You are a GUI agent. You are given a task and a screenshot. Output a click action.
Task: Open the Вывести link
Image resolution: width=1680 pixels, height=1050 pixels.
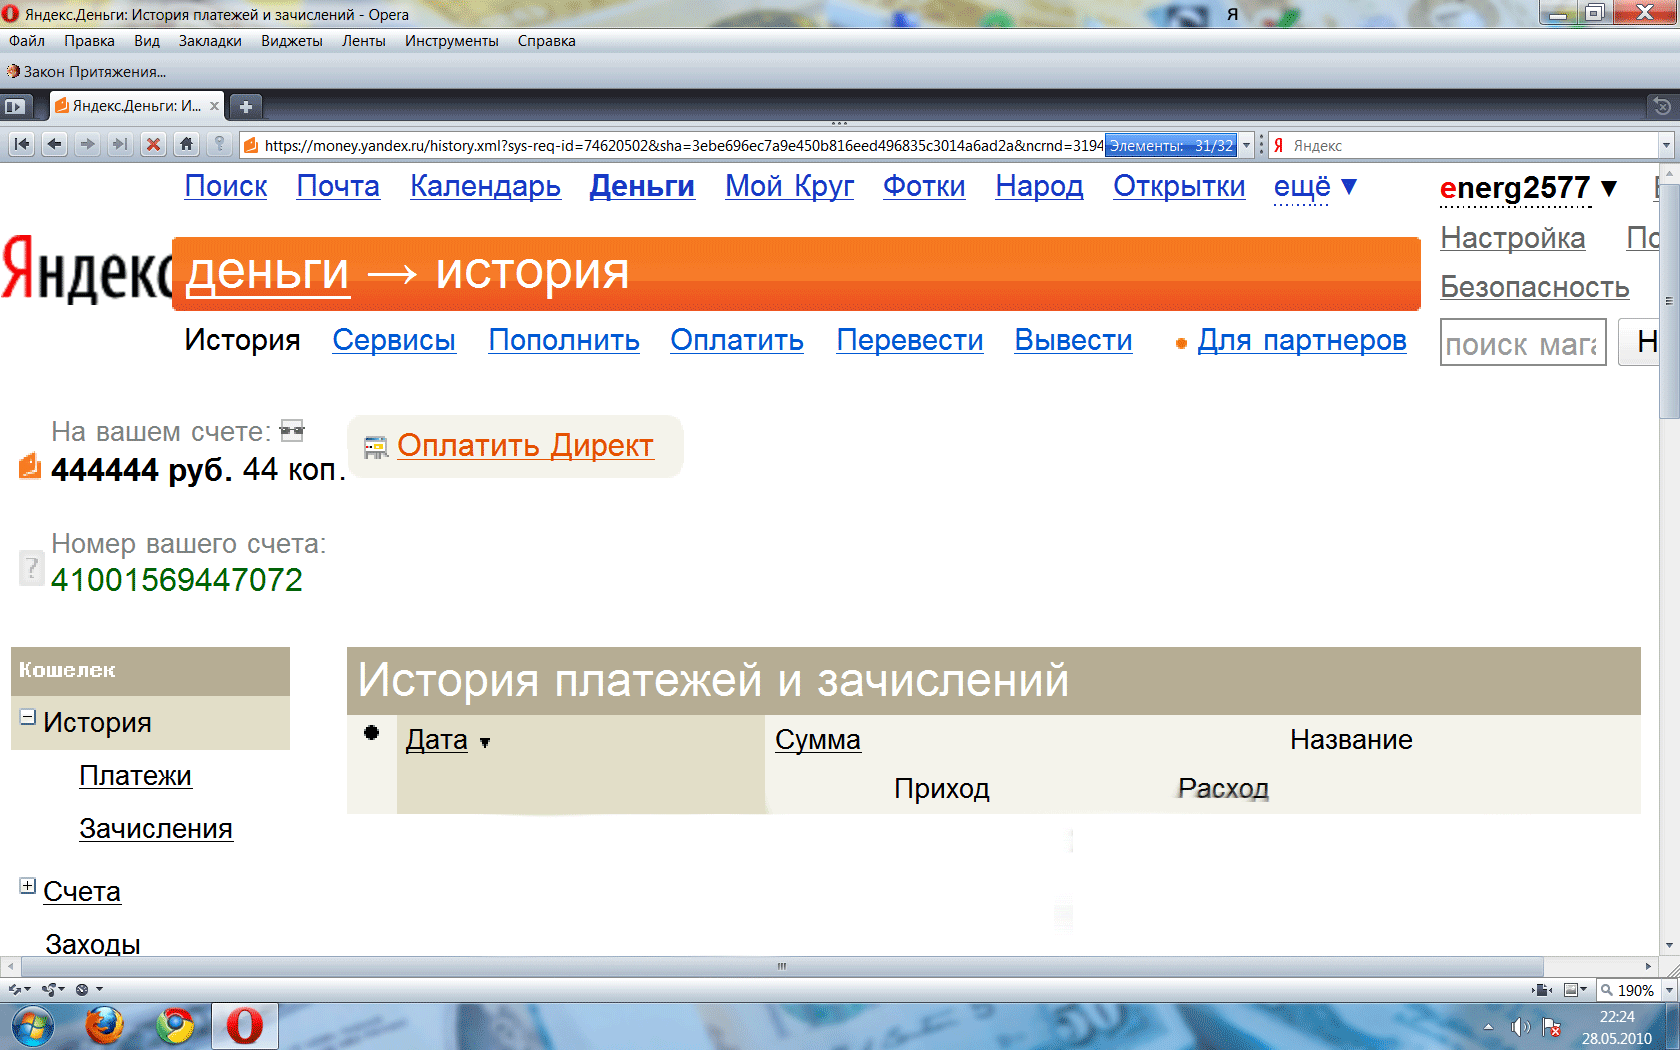tap(1073, 340)
